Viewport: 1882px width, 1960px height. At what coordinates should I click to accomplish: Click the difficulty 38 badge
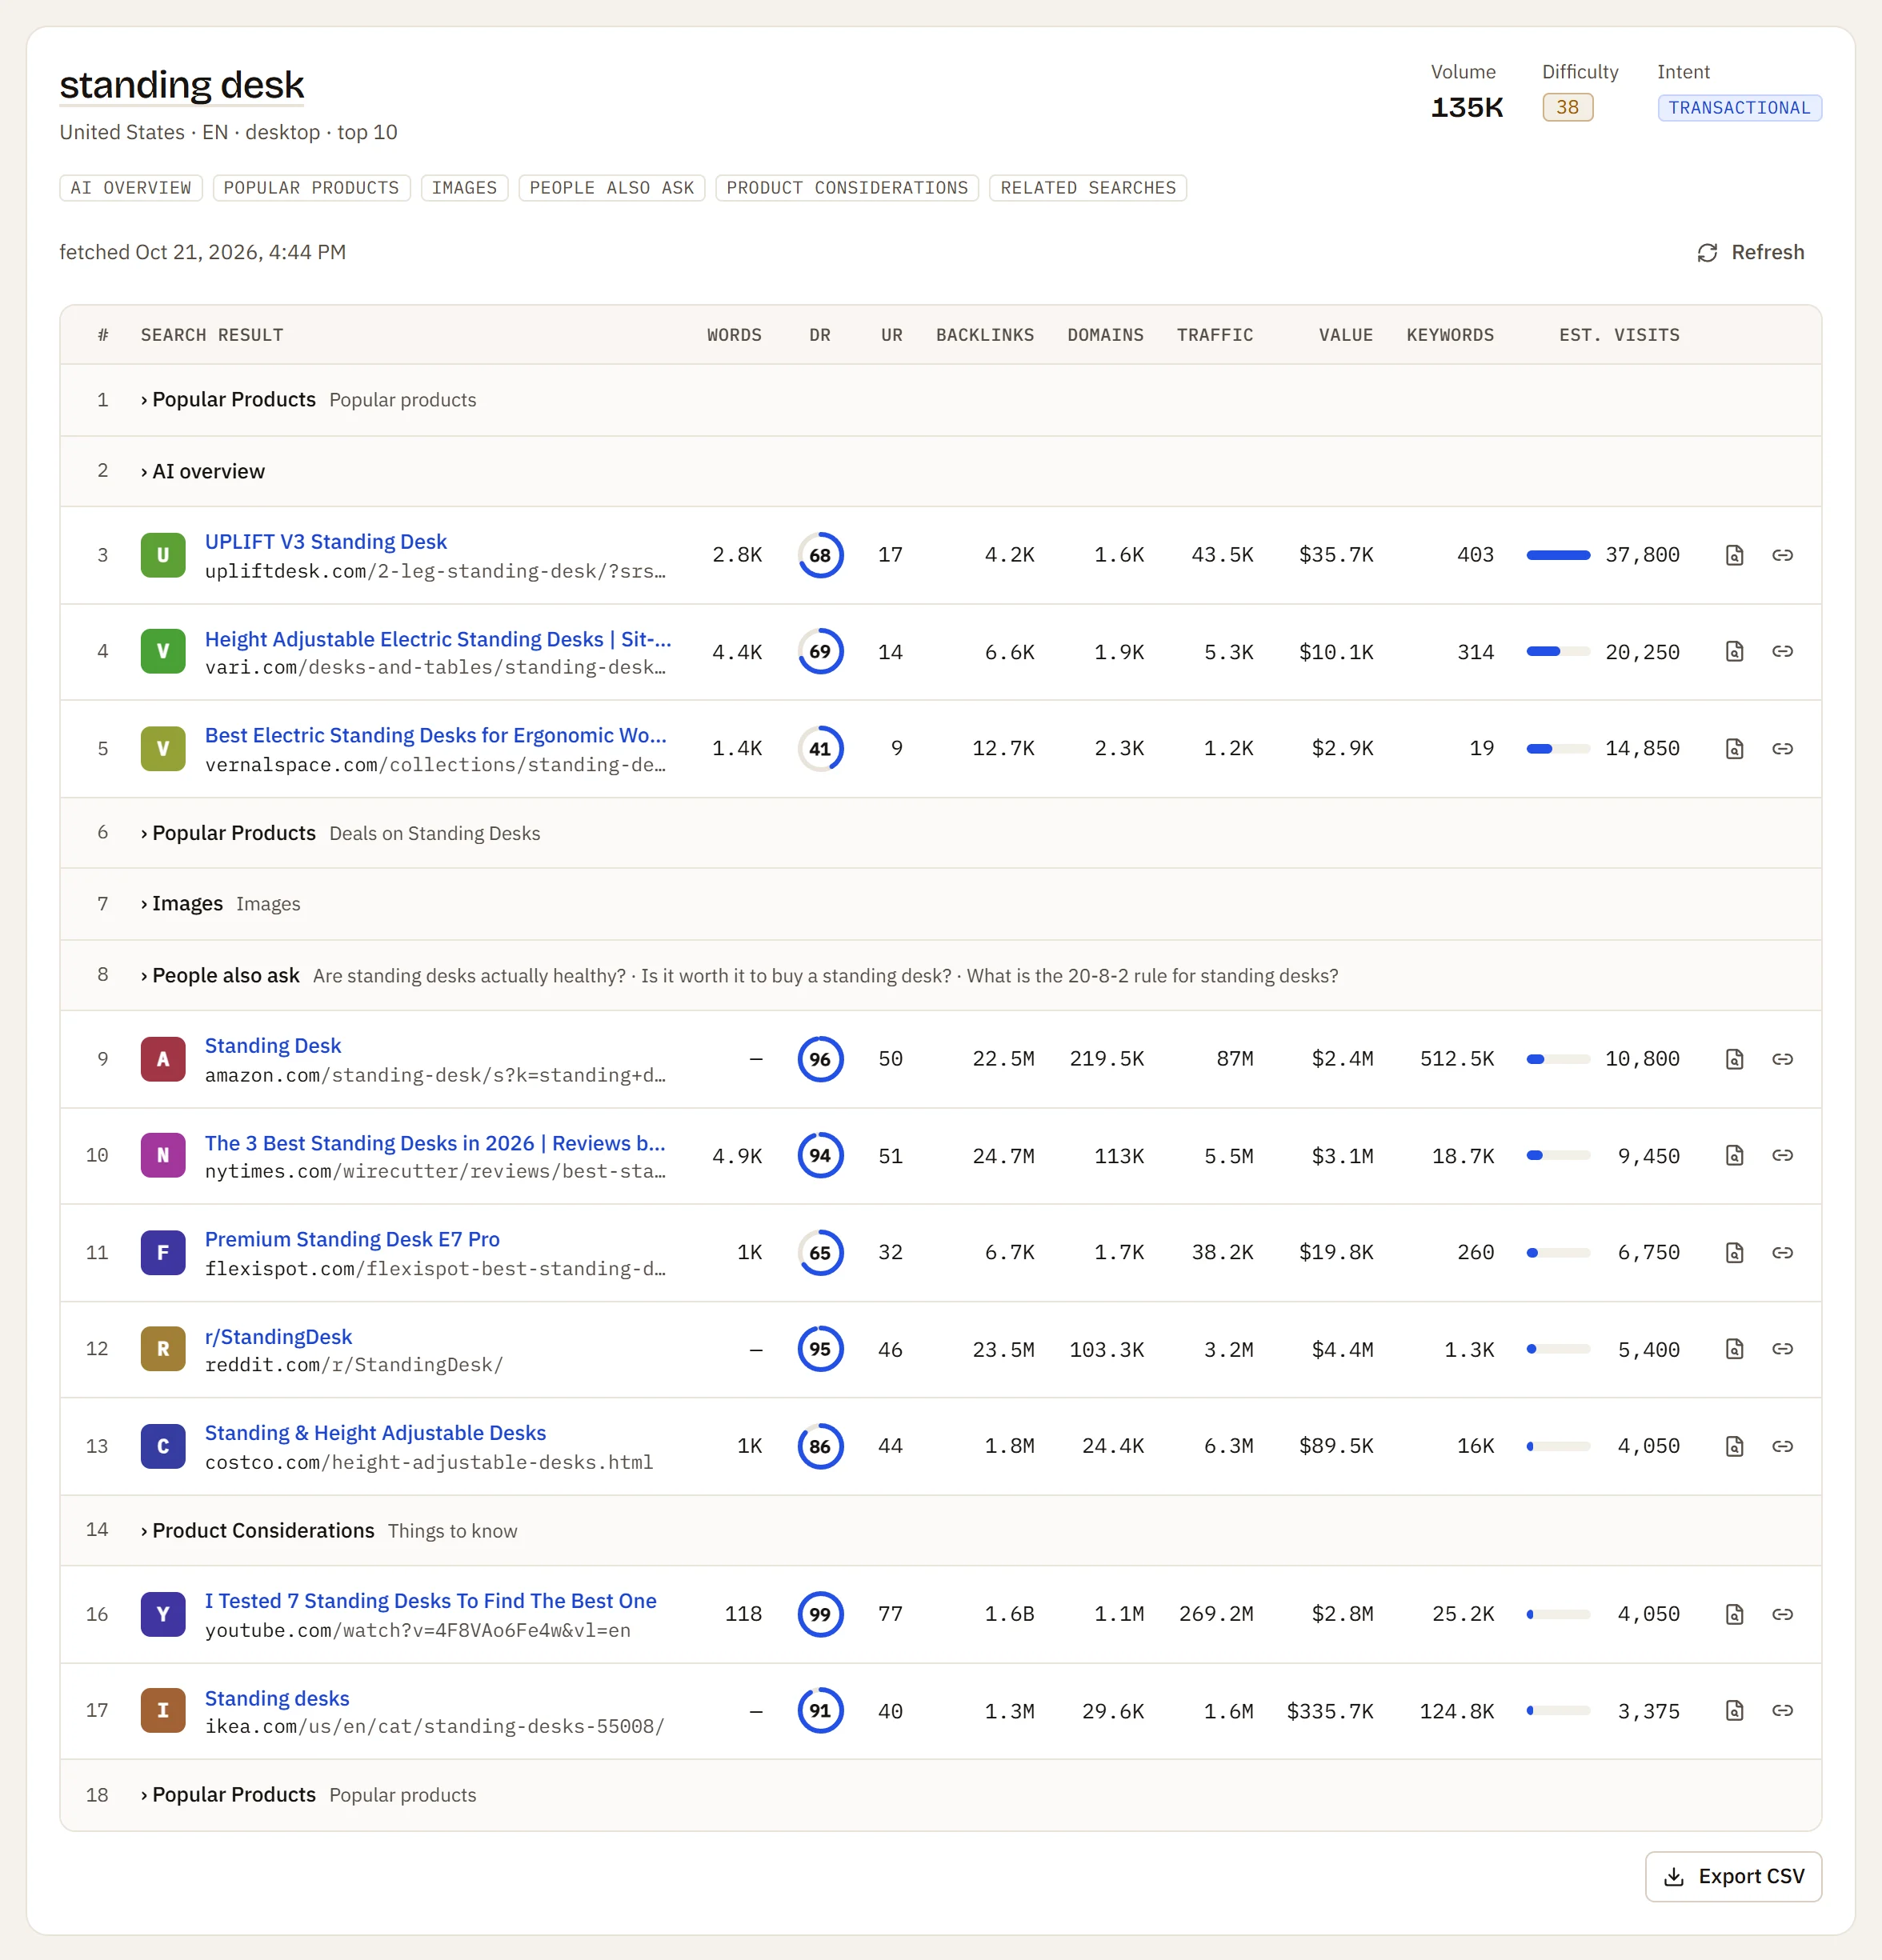click(1567, 107)
